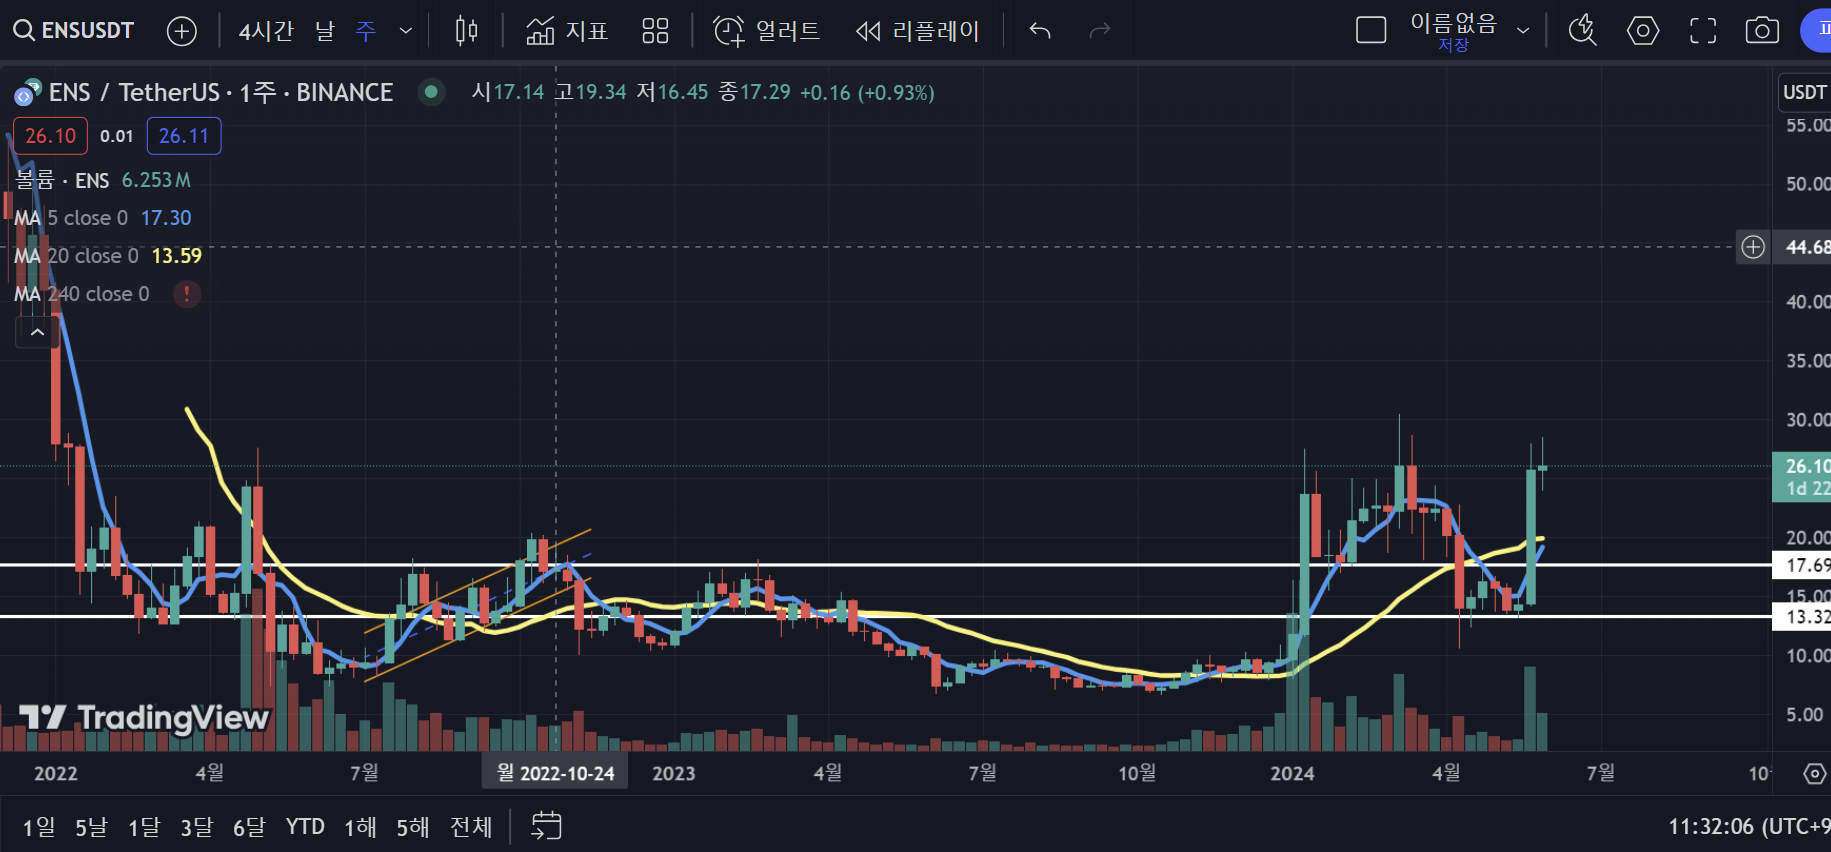Screen dimensions: 1831x852
Task: Open the ENS symbol logo icon
Action: pos(27,93)
